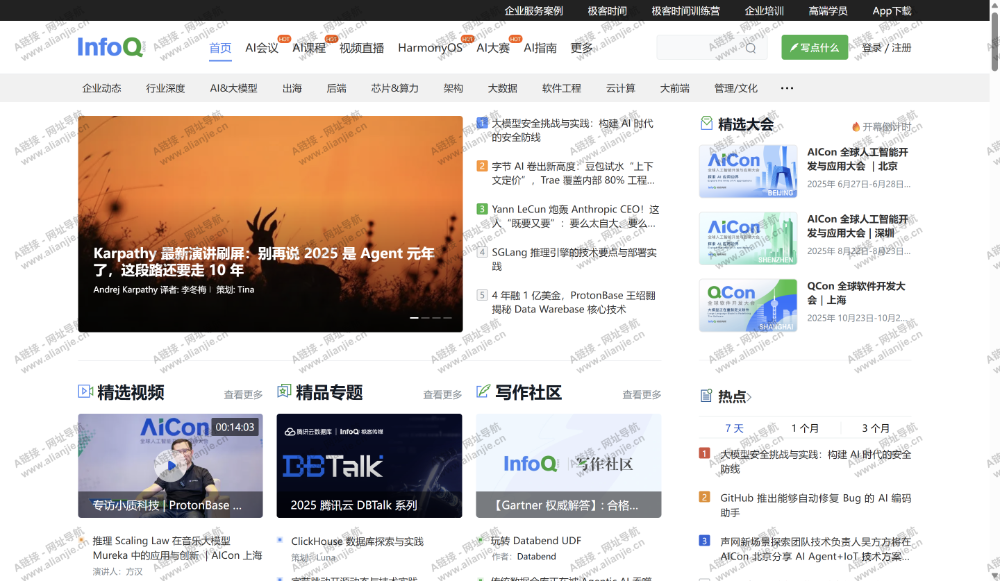Screen dimensions: 1000x581
Task: Open 极客时间训练营 top bar link
Action: pyautogui.click(x=686, y=11)
